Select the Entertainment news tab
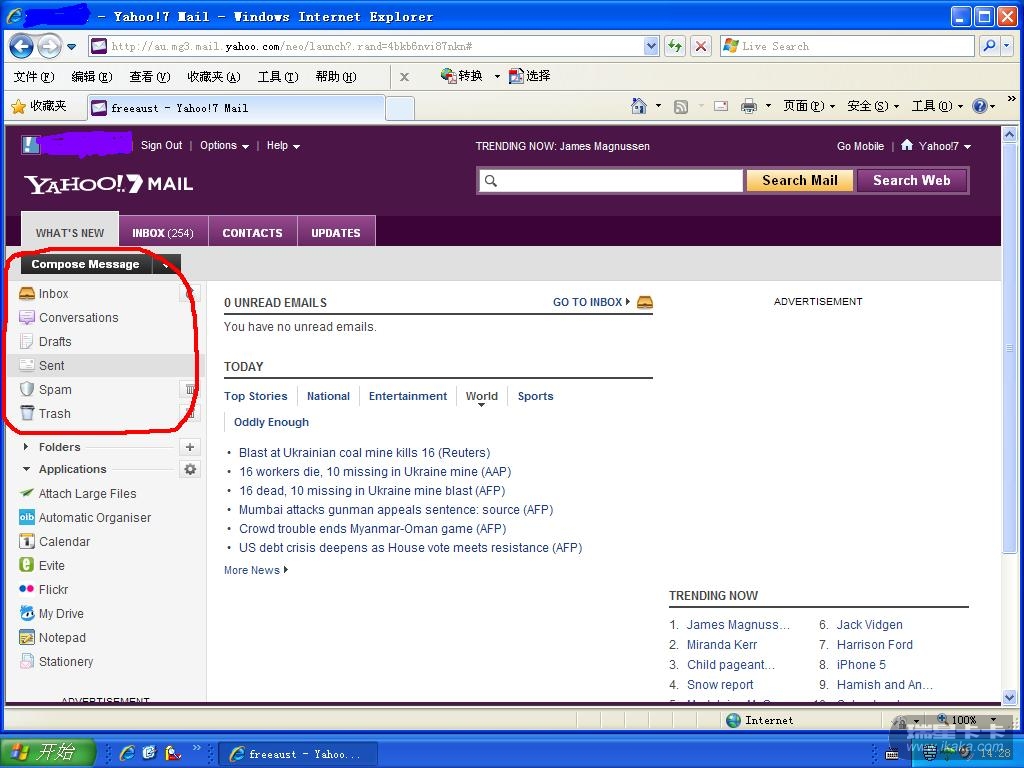The width and height of the screenshot is (1024, 768). click(408, 396)
